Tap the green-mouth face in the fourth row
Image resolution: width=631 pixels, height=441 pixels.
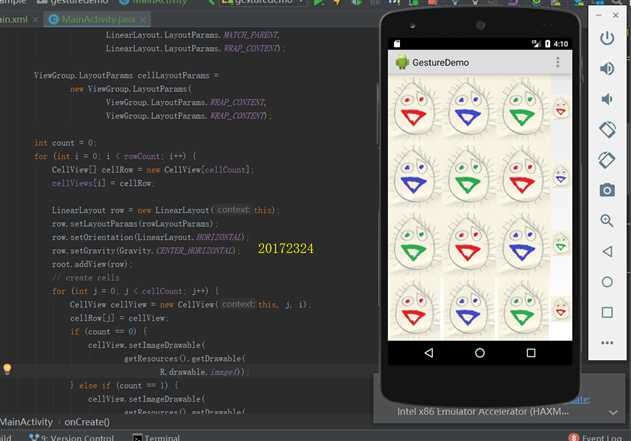(523, 310)
